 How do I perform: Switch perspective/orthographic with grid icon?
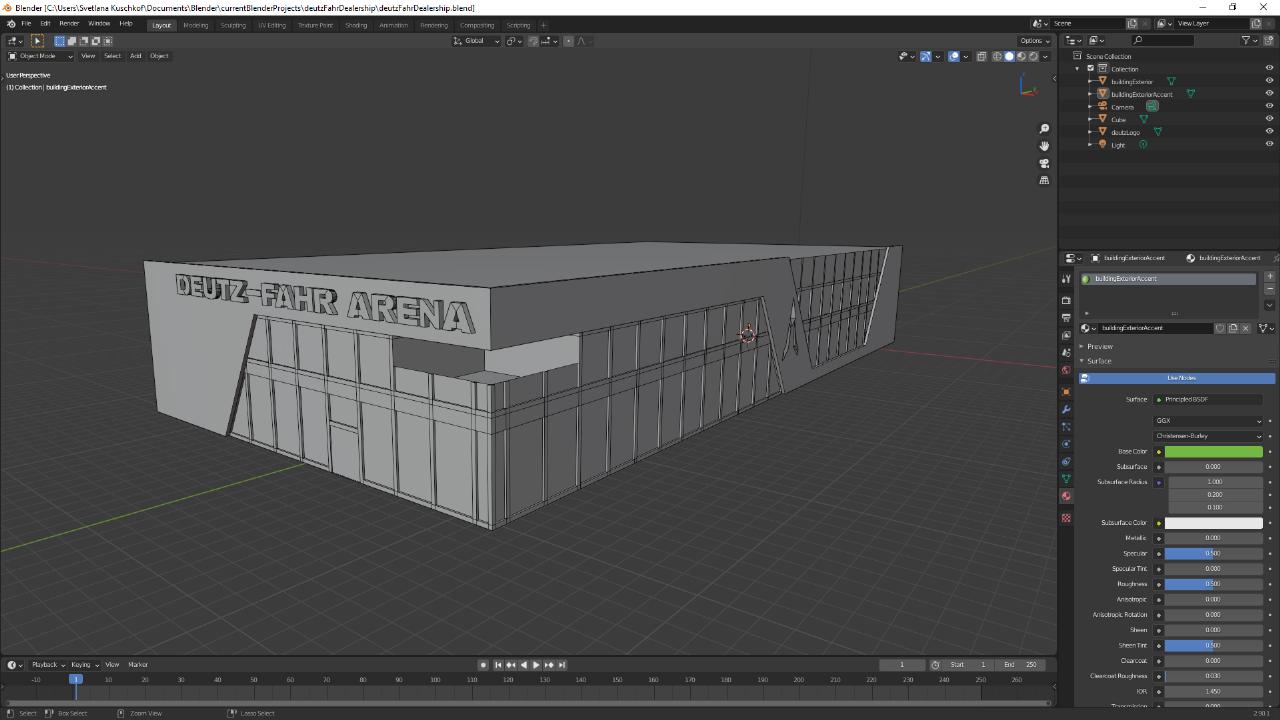click(1044, 180)
